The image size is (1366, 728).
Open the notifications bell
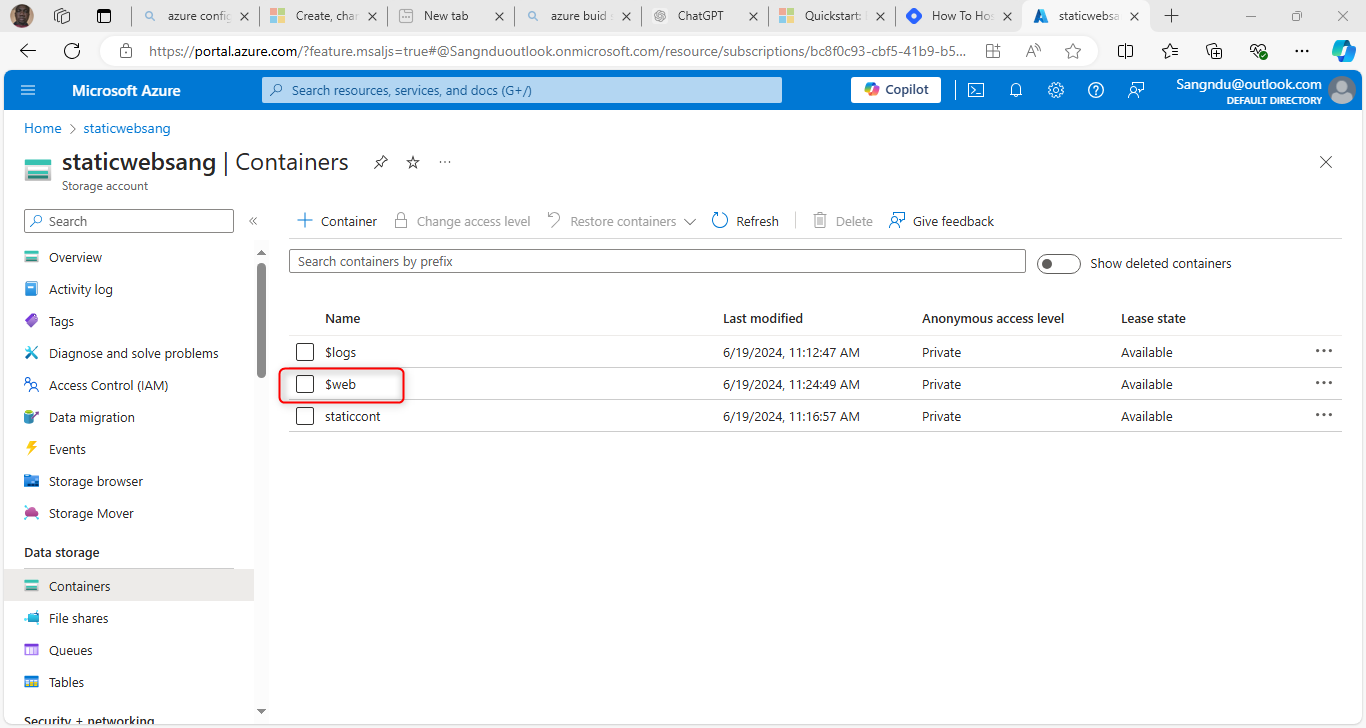tap(1015, 90)
